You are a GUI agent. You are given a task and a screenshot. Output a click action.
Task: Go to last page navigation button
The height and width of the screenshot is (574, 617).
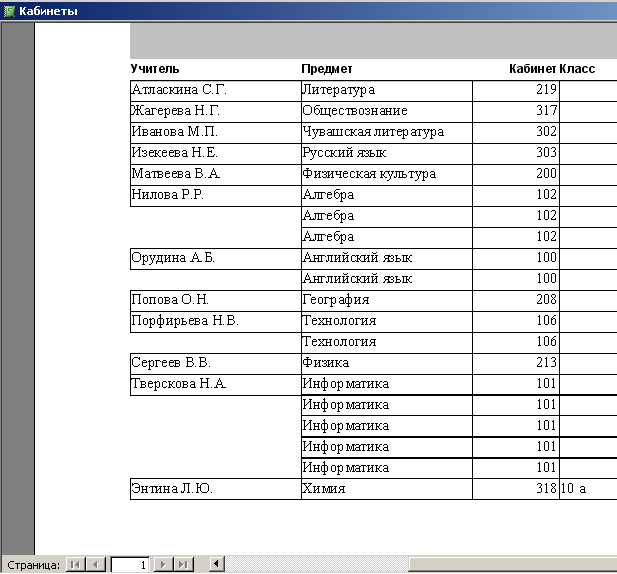183,565
